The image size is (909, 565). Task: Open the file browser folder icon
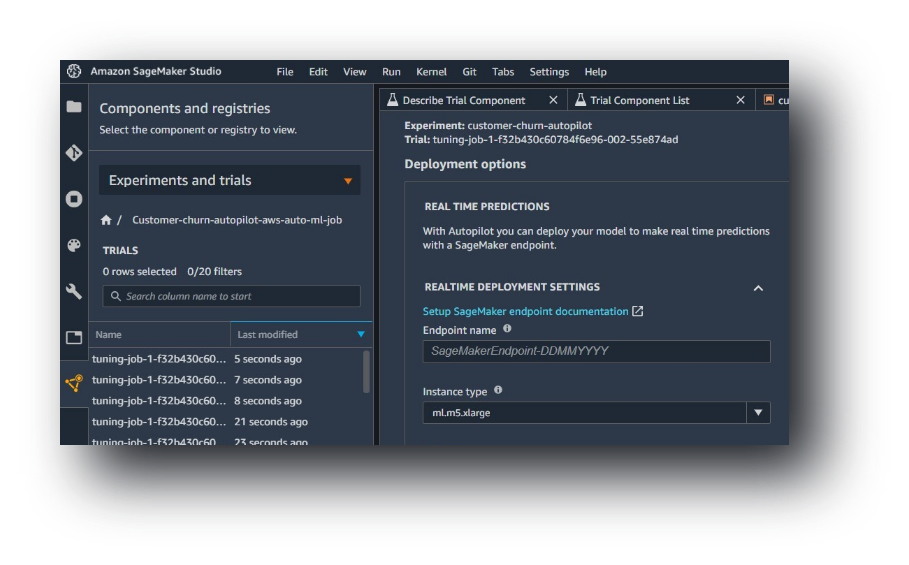click(74, 107)
